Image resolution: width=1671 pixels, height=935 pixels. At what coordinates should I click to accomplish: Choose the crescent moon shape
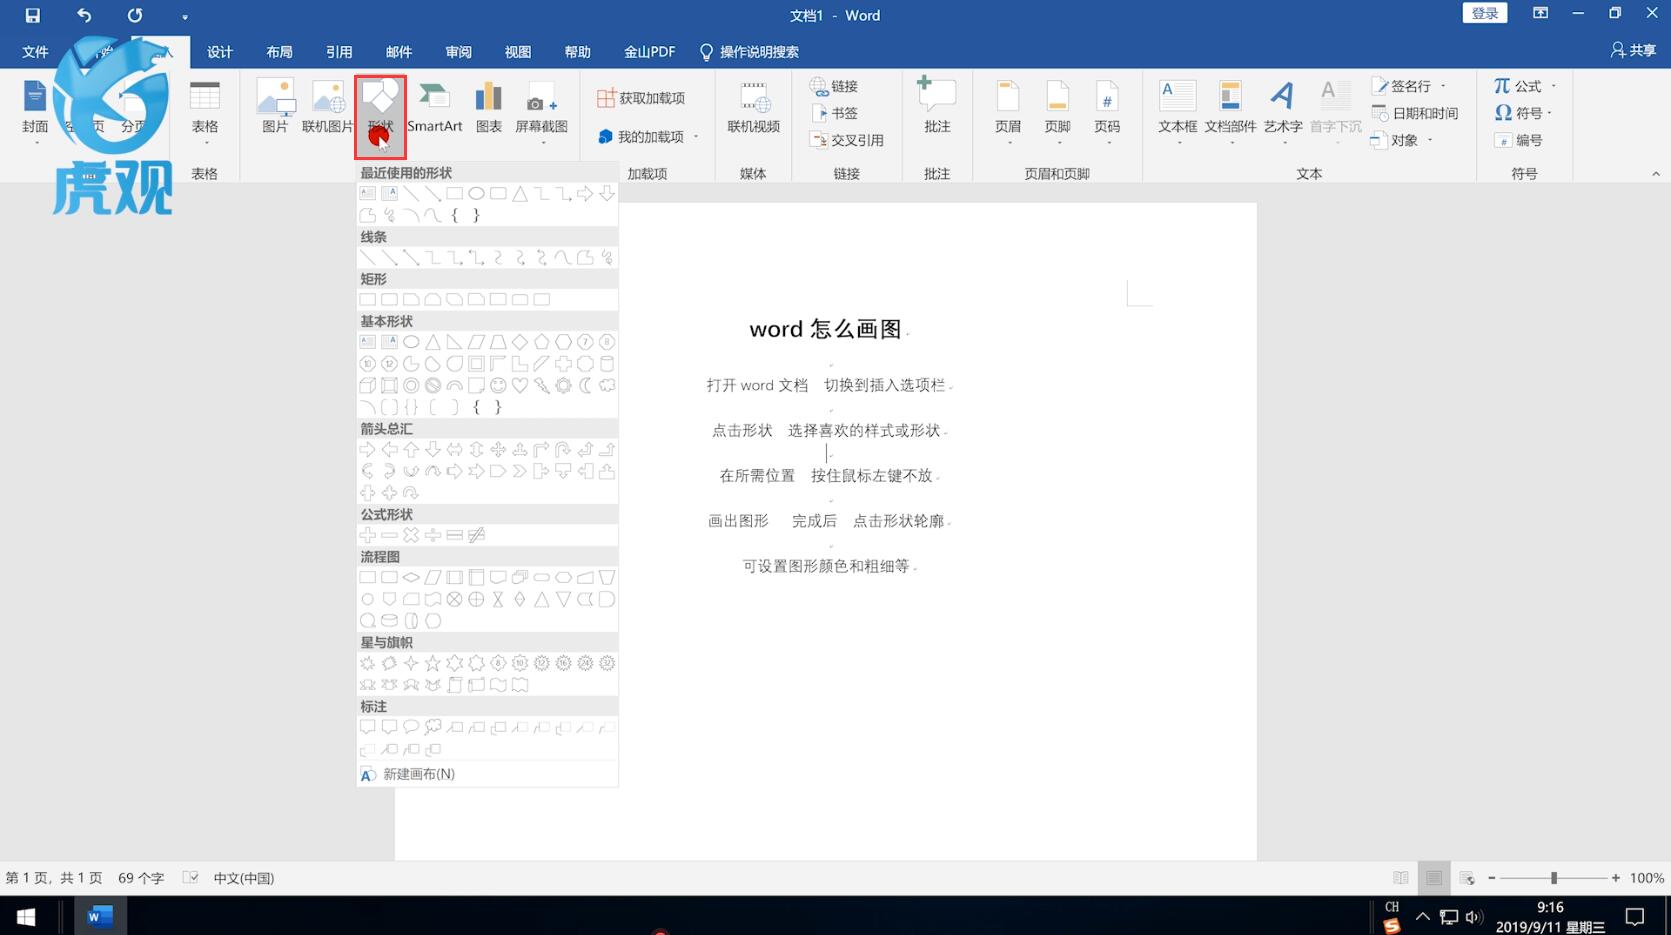click(x=585, y=386)
